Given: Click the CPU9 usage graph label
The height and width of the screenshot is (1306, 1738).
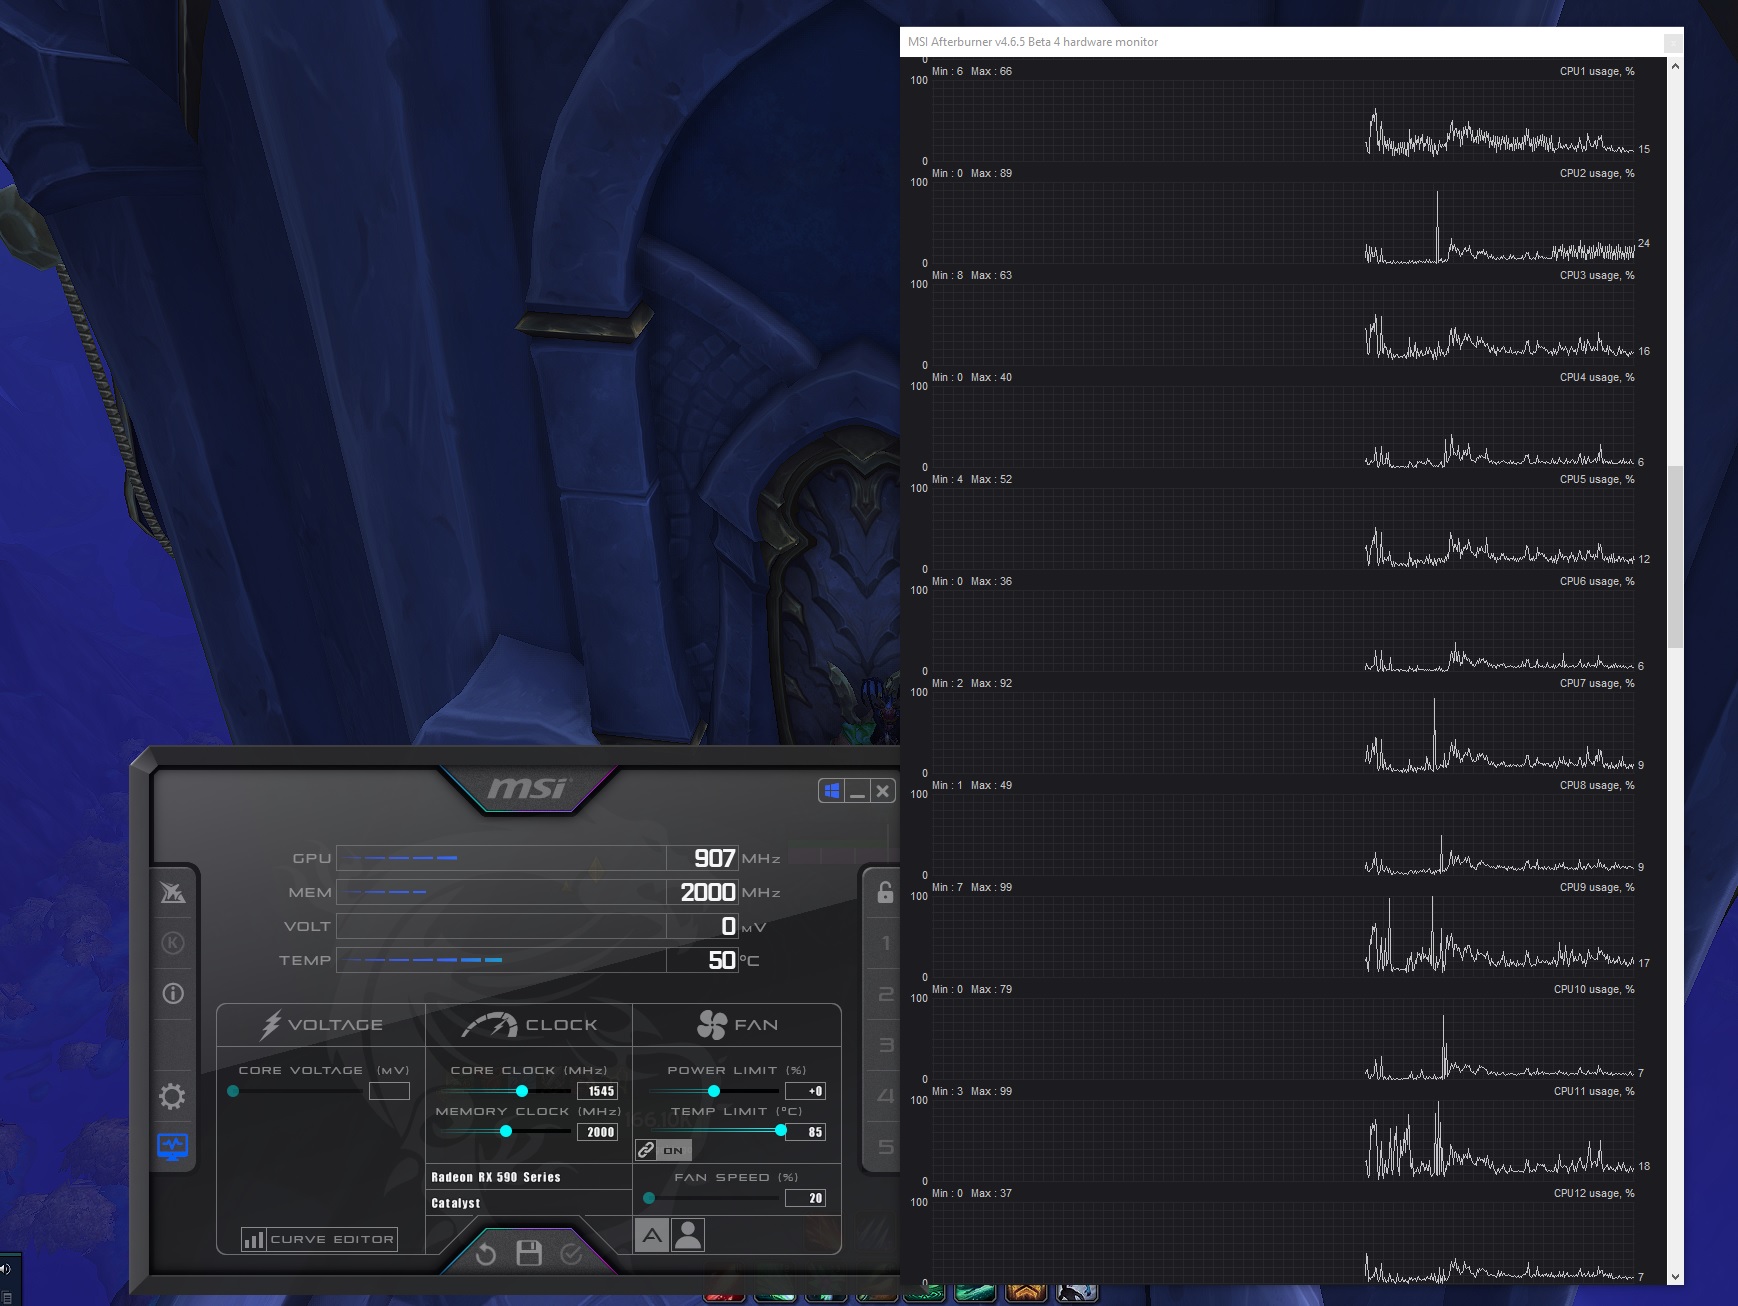Looking at the screenshot, I should click(1597, 887).
